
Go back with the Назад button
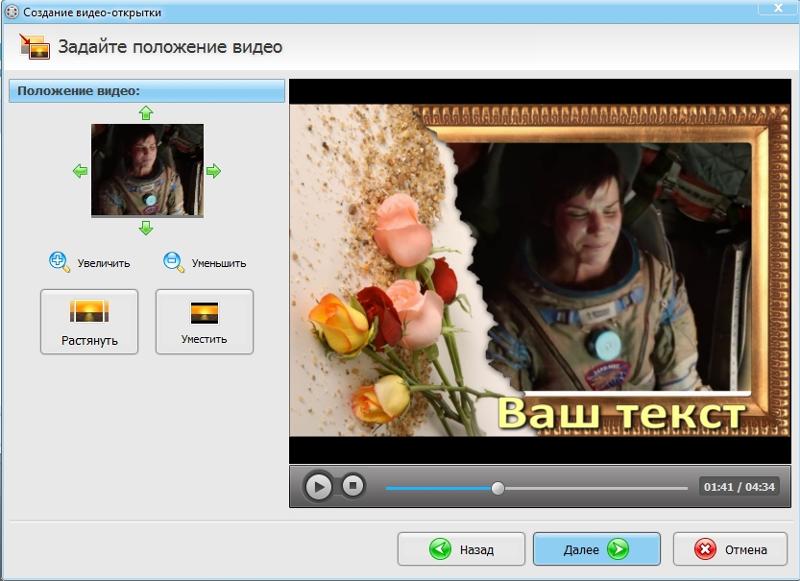click(461, 549)
